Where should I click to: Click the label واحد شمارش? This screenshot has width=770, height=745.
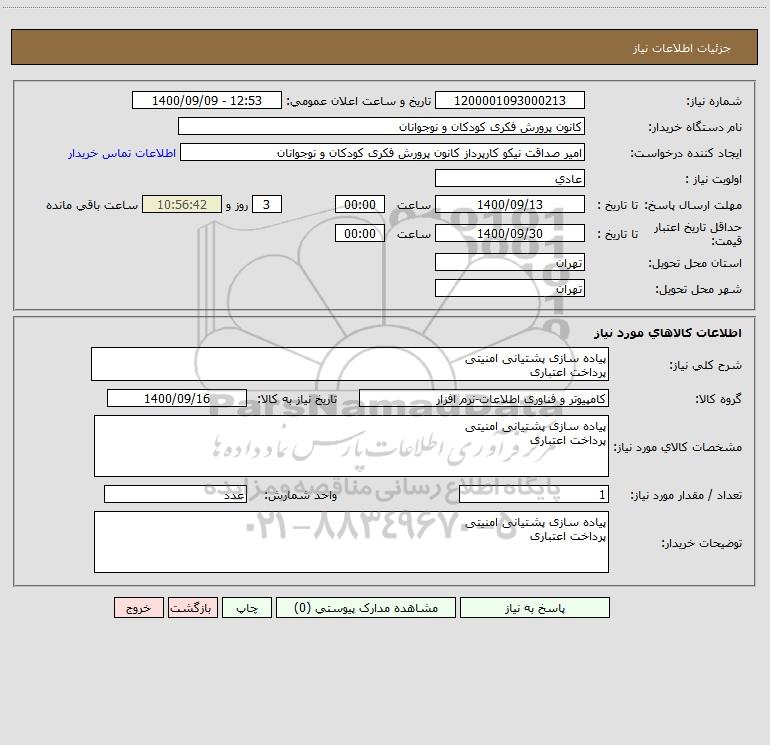[x=301, y=495]
